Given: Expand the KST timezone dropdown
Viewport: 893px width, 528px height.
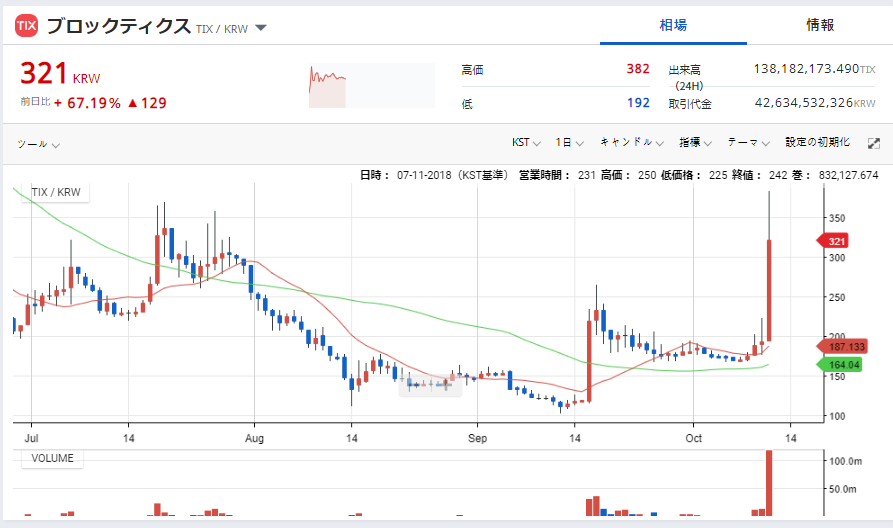Looking at the screenshot, I should point(526,142).
